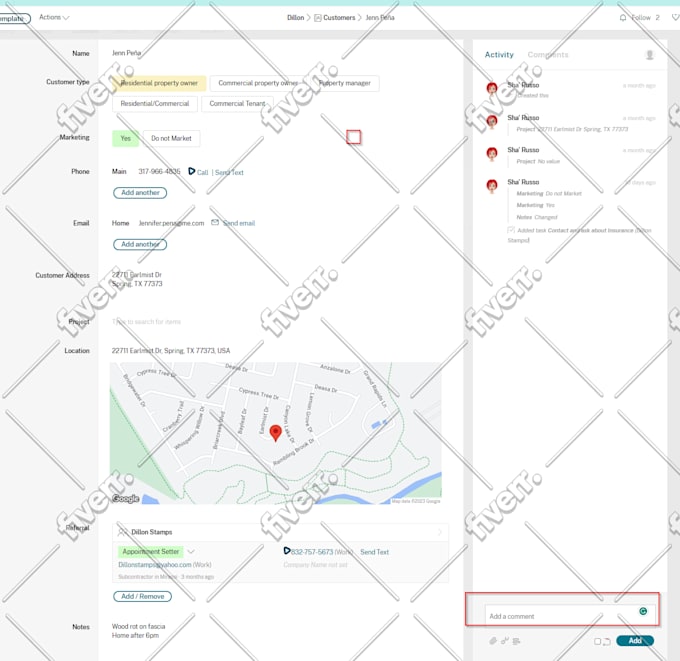This screenshot has width=680, height=661.
Task: Click the Call link for main phone
Action: point(203,173)
